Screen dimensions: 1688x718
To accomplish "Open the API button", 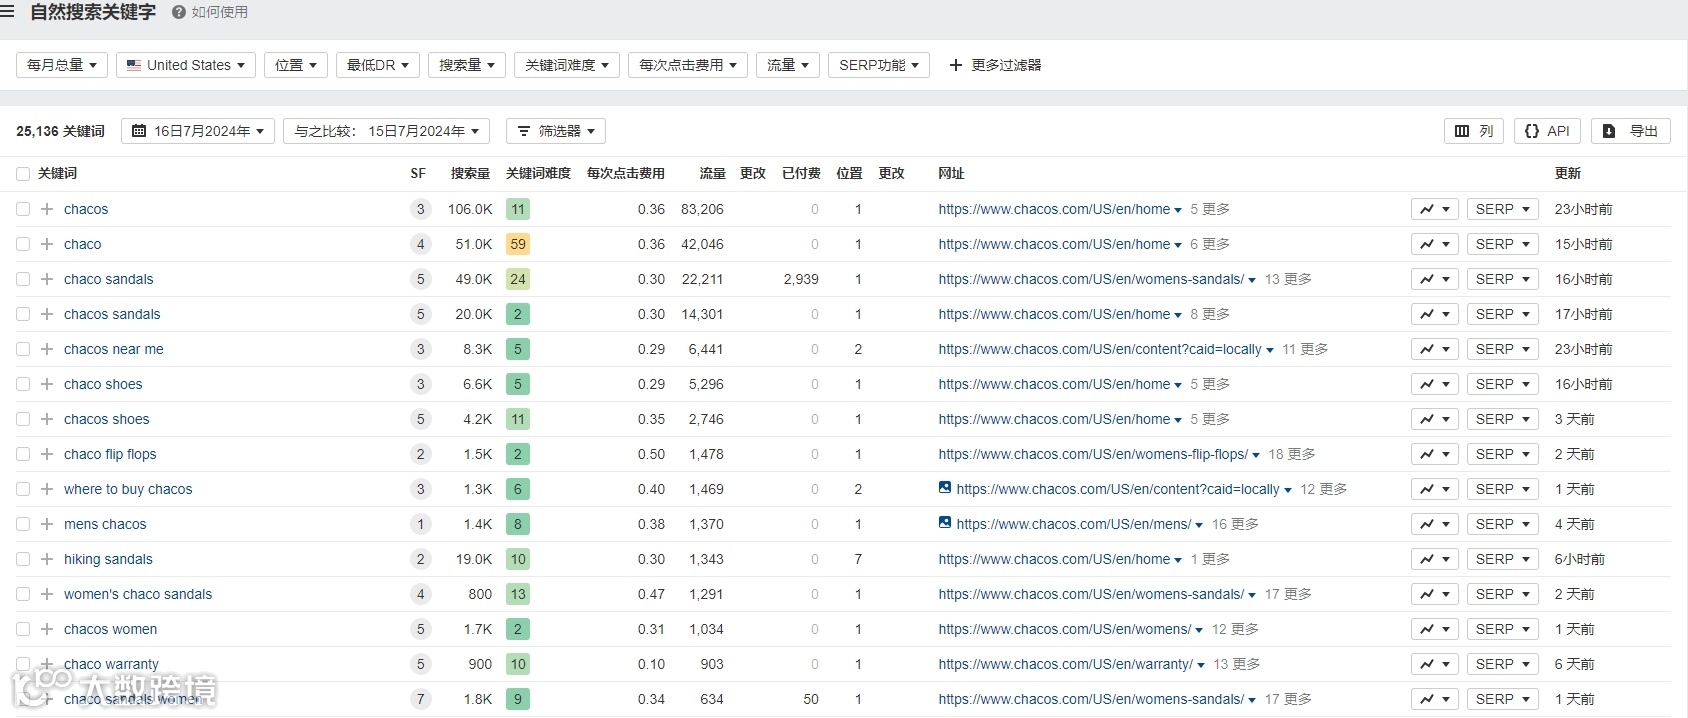I will click(1547, 131).
